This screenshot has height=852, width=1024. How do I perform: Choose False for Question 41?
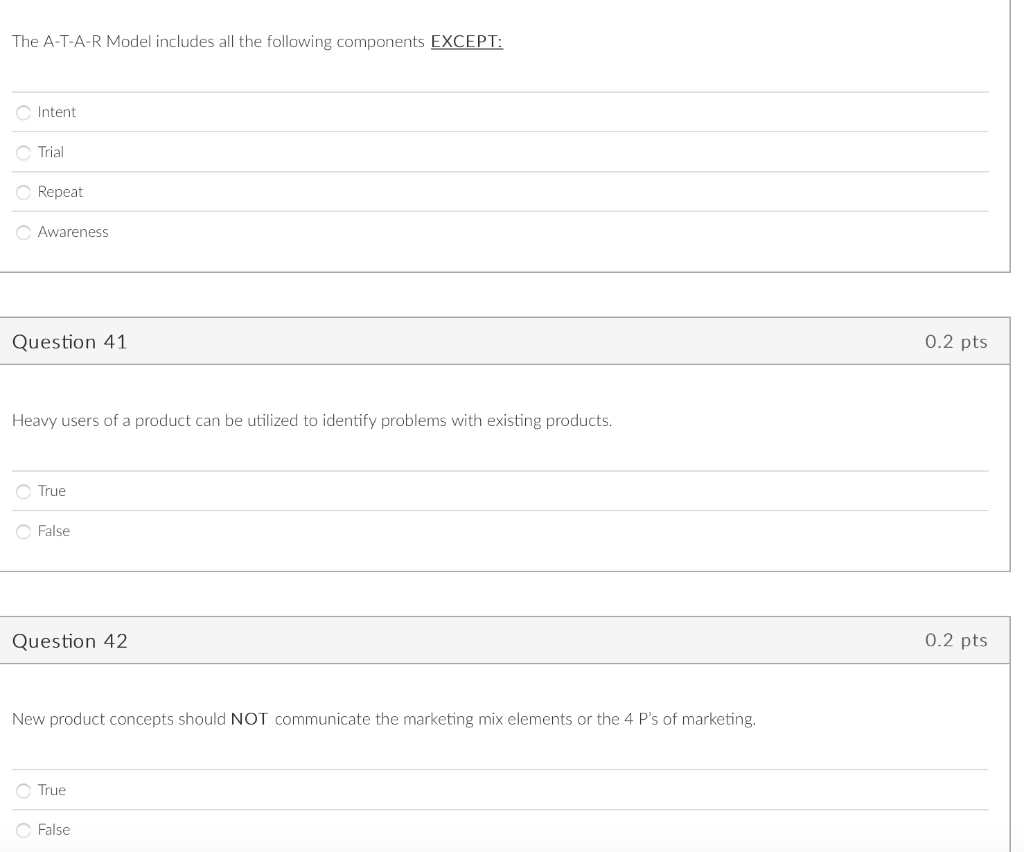click(22, 531)
